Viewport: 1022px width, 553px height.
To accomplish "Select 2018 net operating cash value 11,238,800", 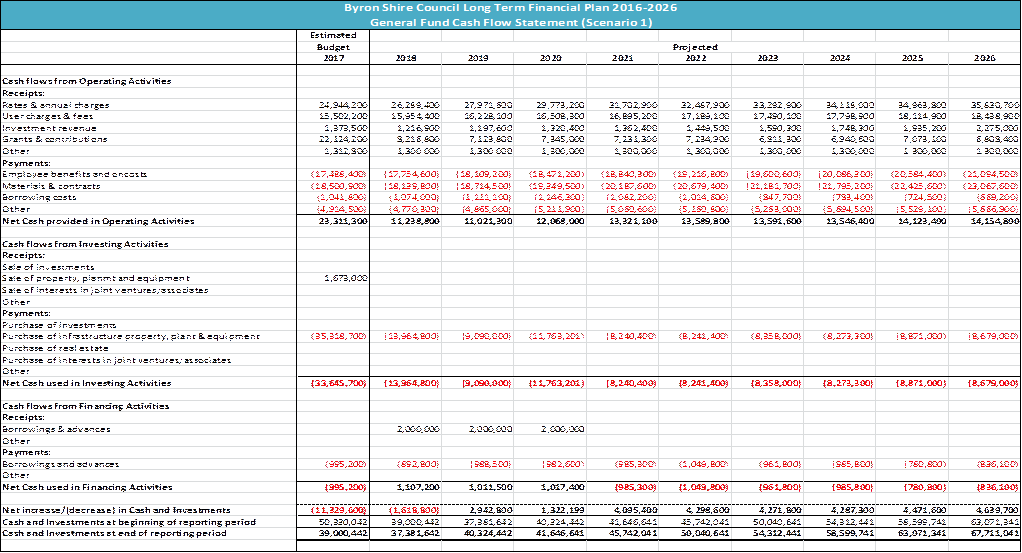I will click(415, 221).
